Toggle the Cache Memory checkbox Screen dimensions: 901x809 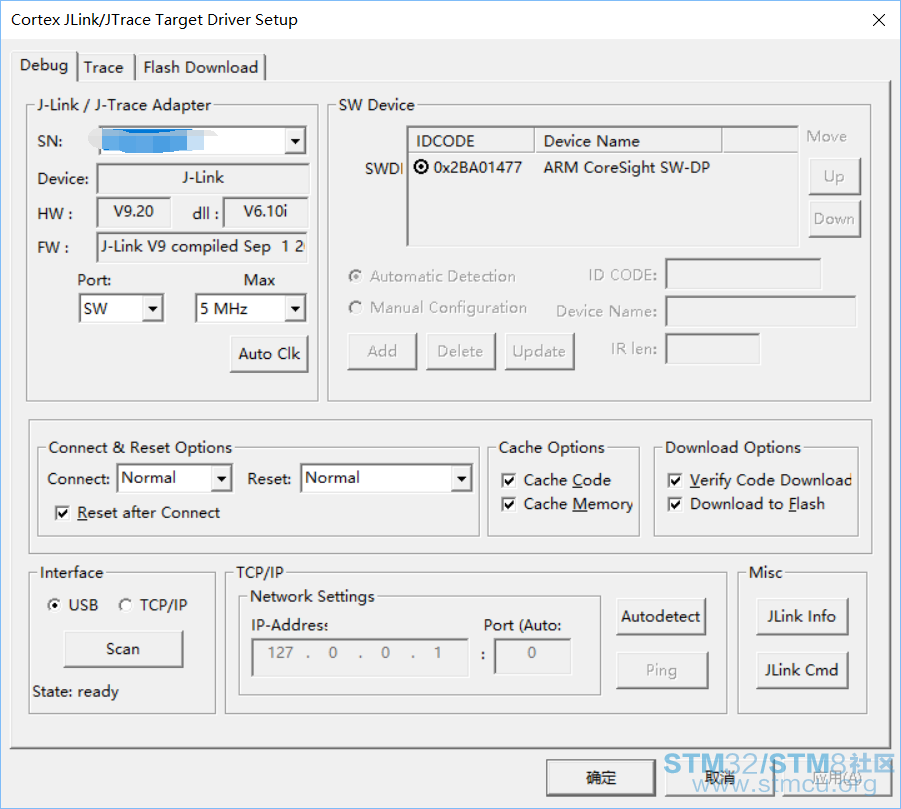tap(509, 504)
